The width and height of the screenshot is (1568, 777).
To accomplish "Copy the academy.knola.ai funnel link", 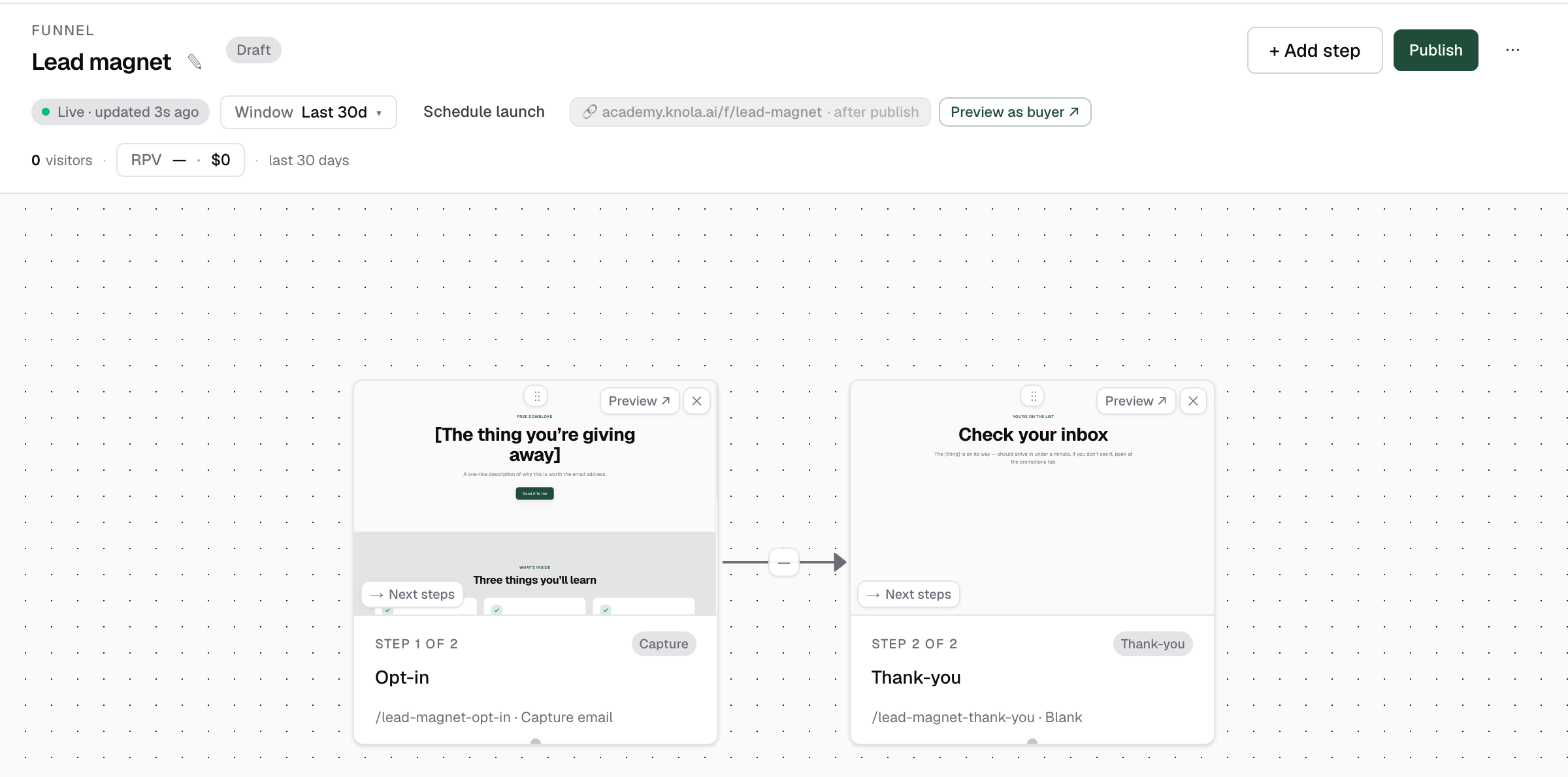I will (750, 112).
